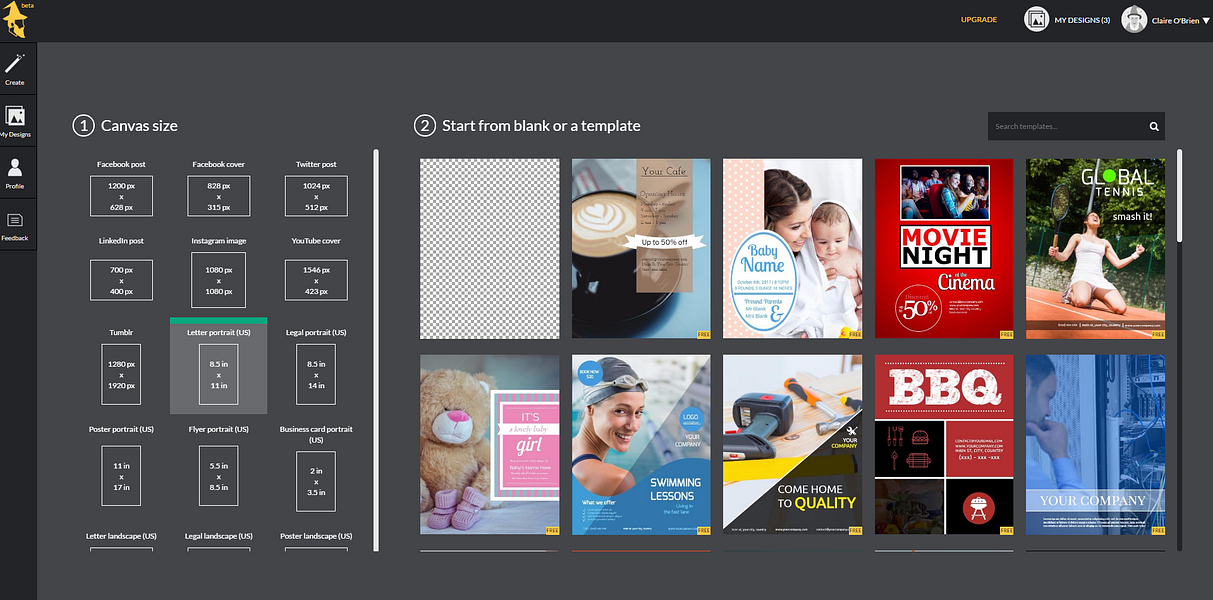Open the Feedback panel in the sidebar
The width and height of the screenshot is (1213, 600).
click(x=16, y=224)
